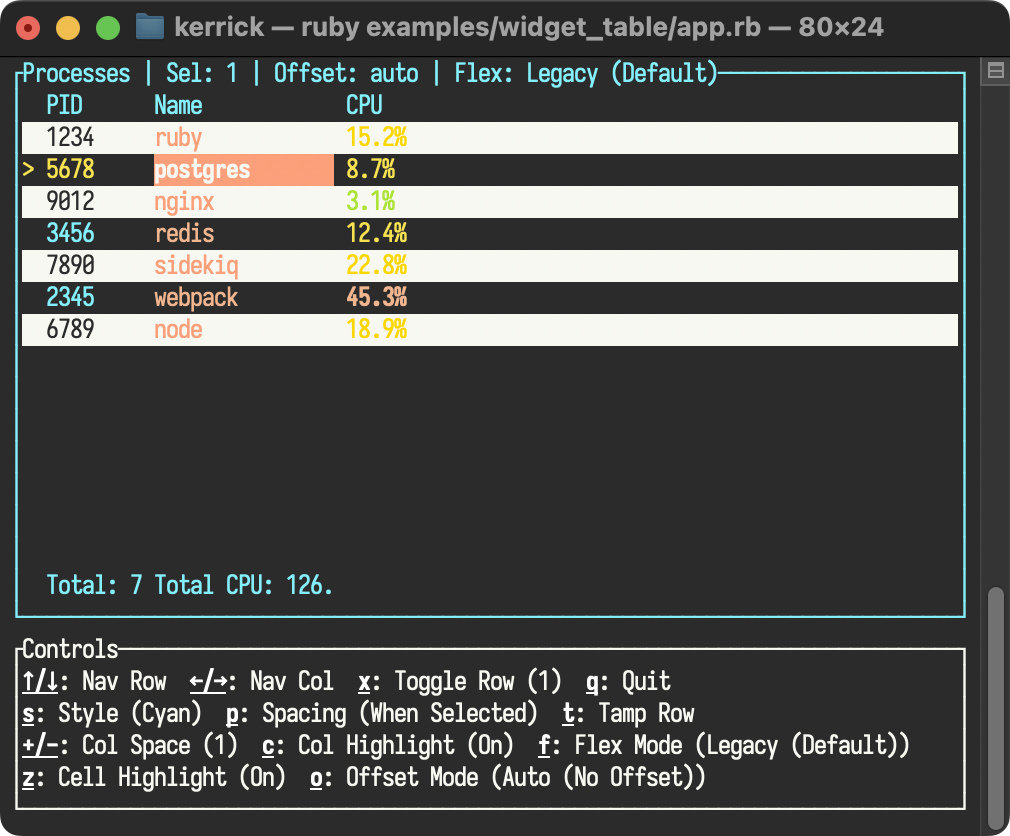Click the selection marker '>' on row 5678
This screenshot has height=836, width=1010.
click(28, 169)
